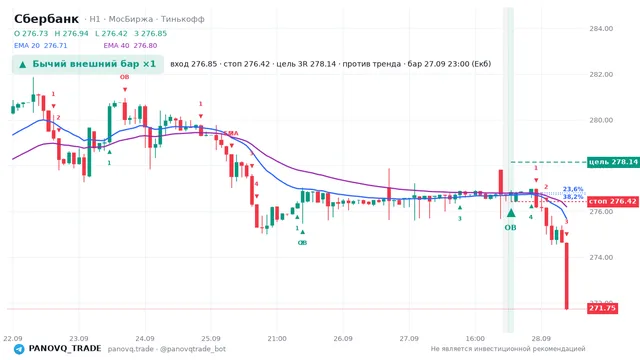Click the 16:00 time axis label

[x=475, y=339]
